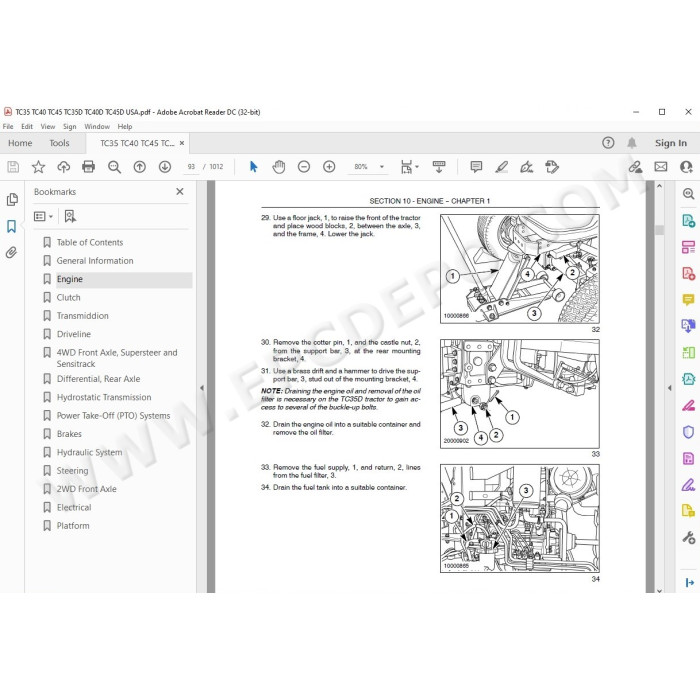Print the document with printer icon
The image size is (700, 700).
coord(88,167)
